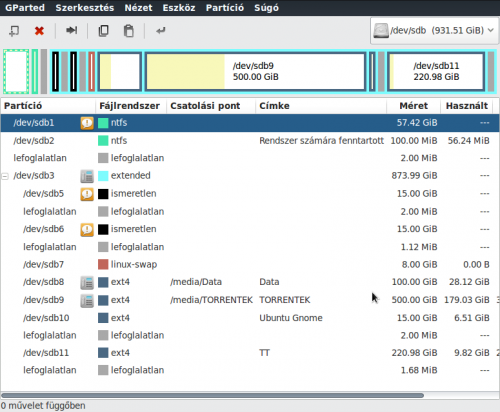
Task: Open the Partíció menu
Action: click(225, 8)
